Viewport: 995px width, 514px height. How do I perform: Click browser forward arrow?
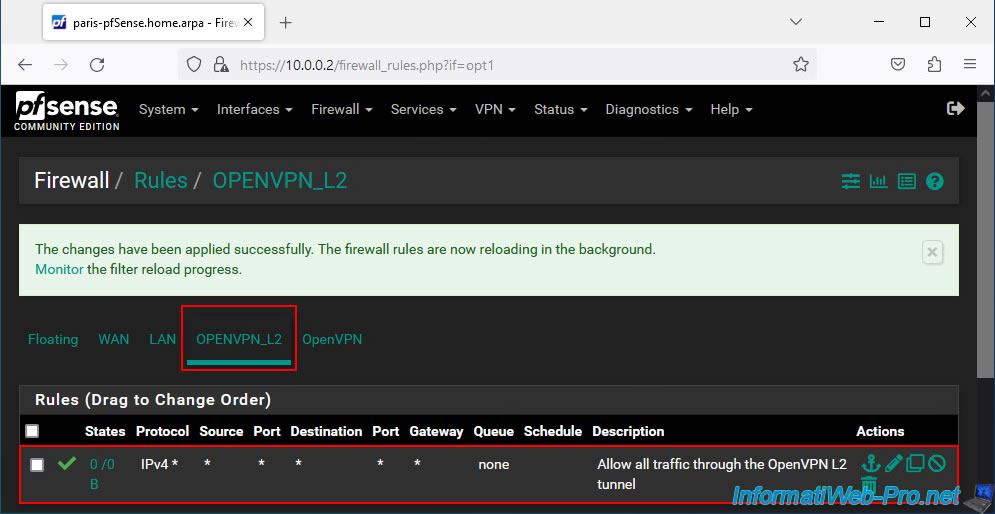coord(61,64)
